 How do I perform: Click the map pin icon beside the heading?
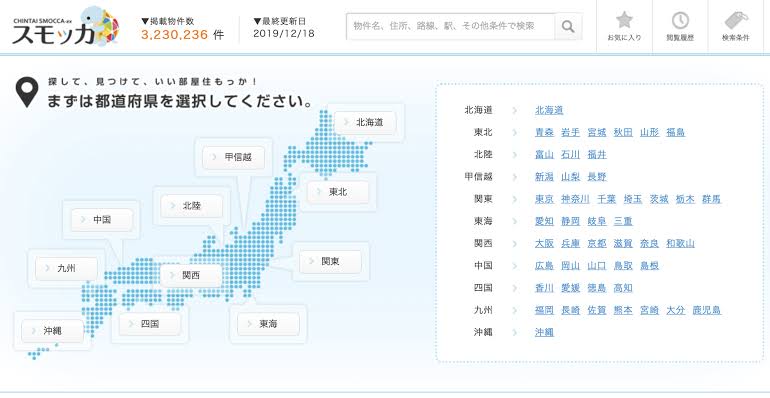27,92
